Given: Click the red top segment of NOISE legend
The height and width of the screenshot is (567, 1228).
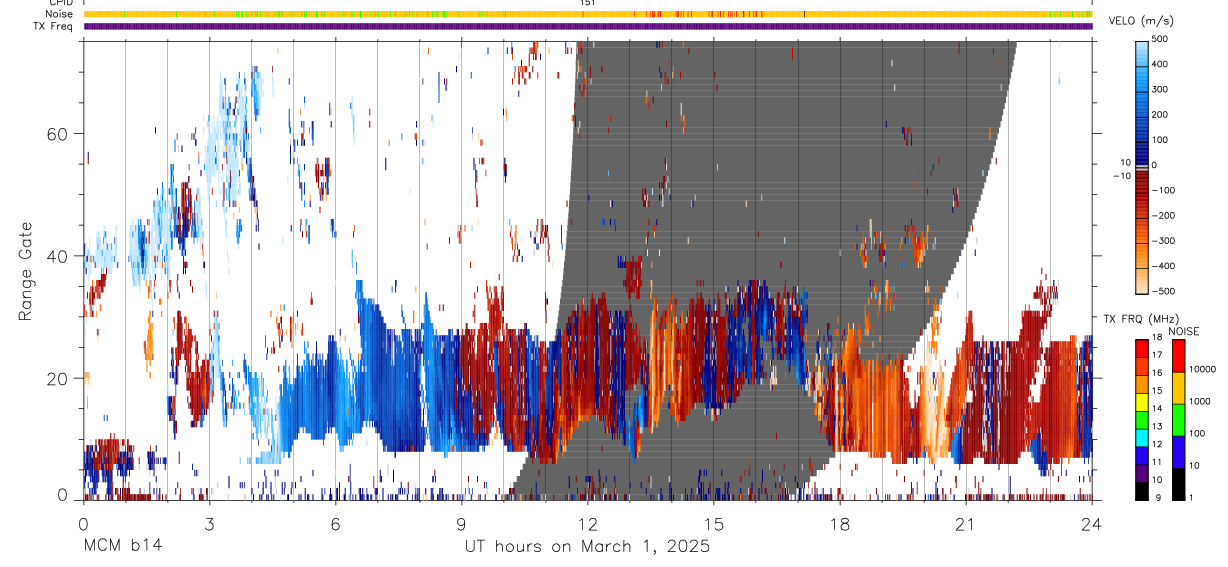Looking at the screenshot, I should [x=1179, y=356].
